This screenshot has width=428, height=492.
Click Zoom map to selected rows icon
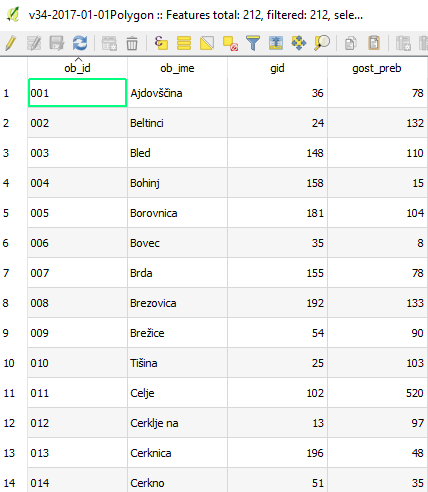point(322,43)
